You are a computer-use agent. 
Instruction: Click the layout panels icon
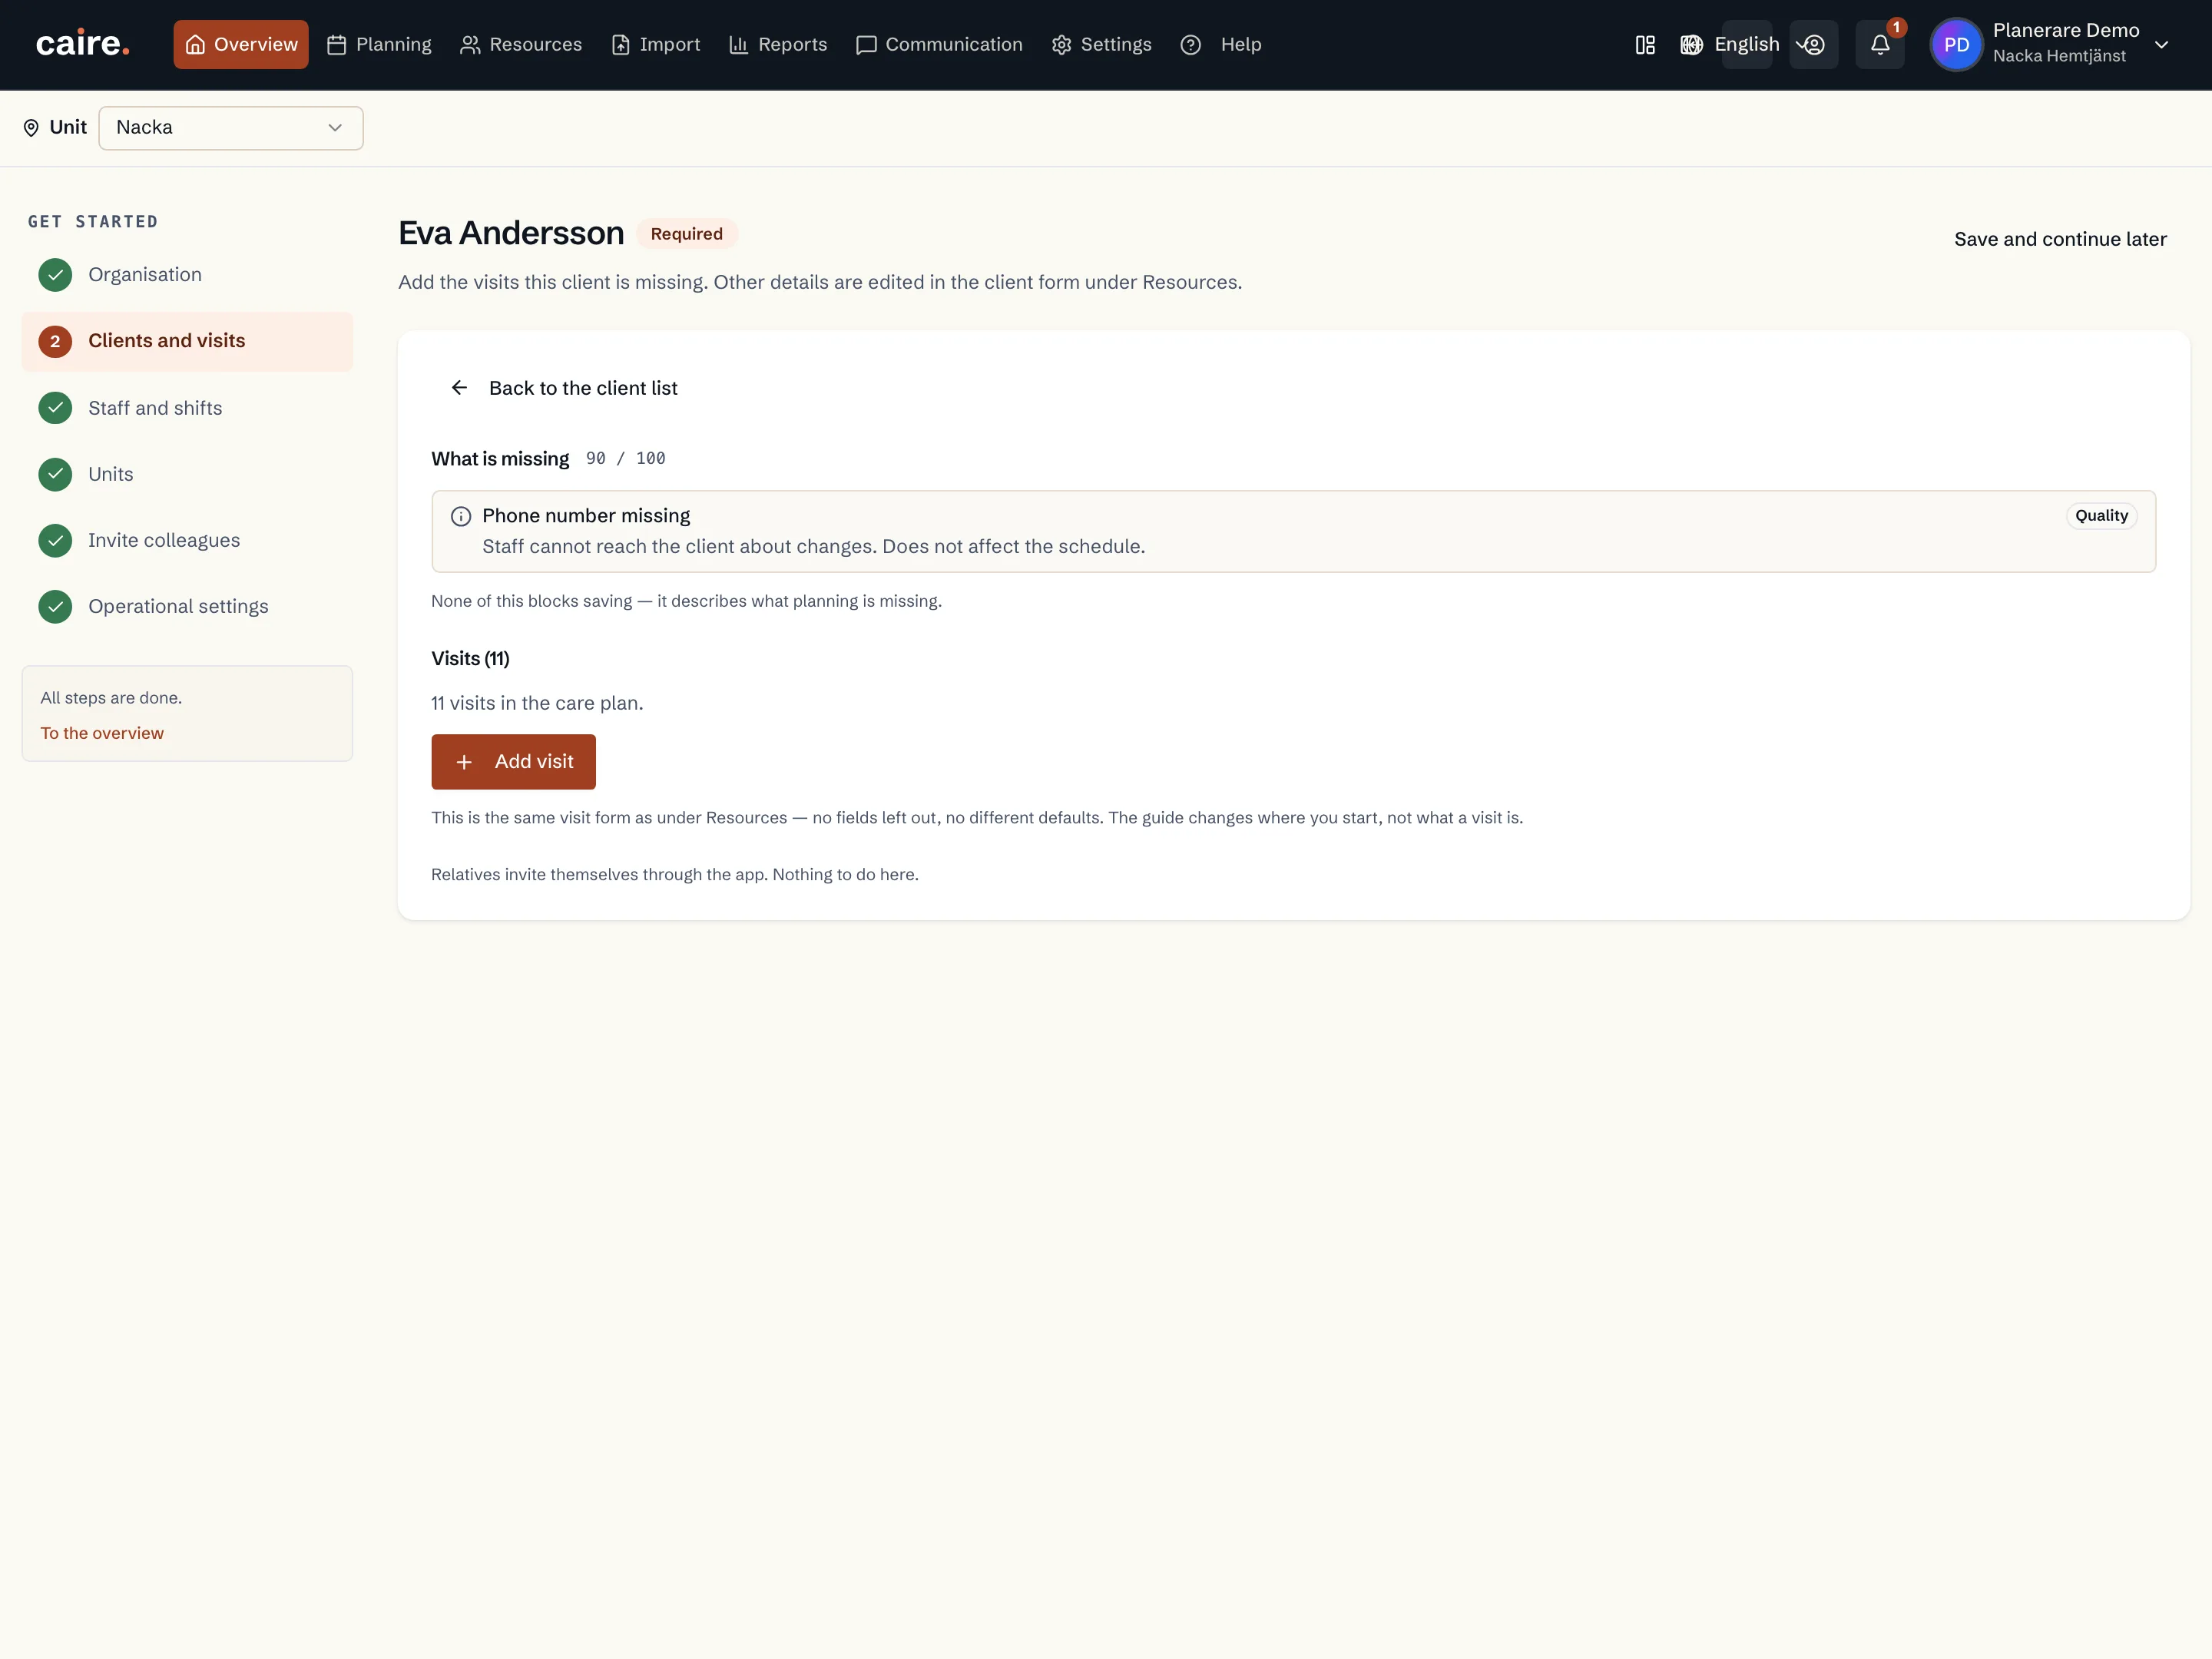point(1645,45)
